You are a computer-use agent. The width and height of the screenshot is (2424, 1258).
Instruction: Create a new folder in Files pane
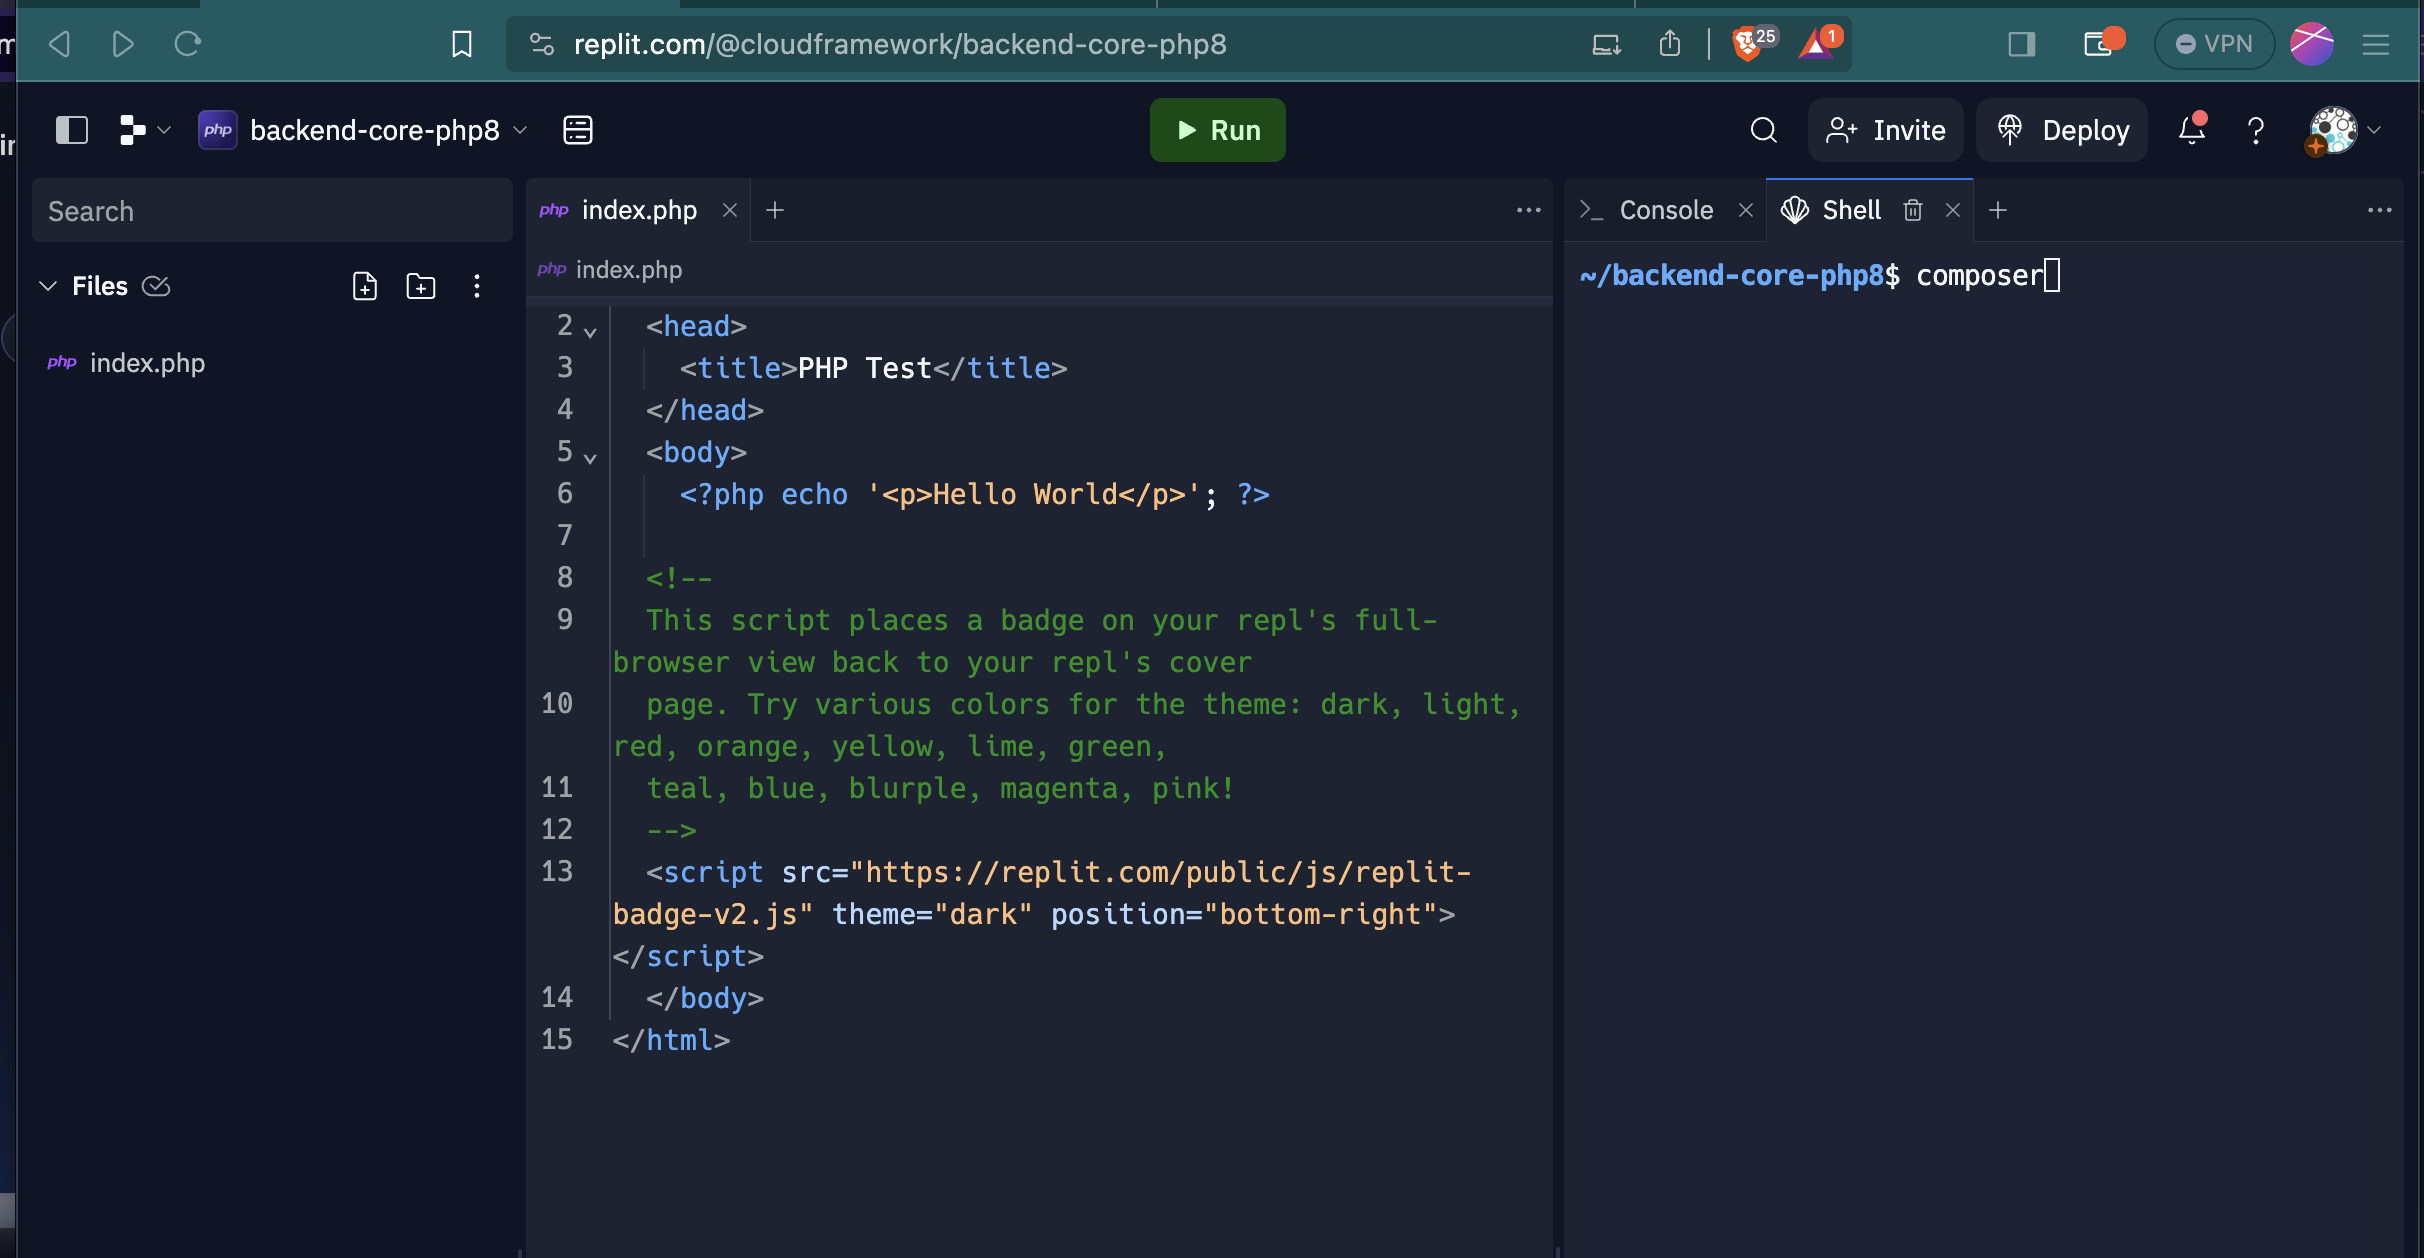click(x=421, y=286)
